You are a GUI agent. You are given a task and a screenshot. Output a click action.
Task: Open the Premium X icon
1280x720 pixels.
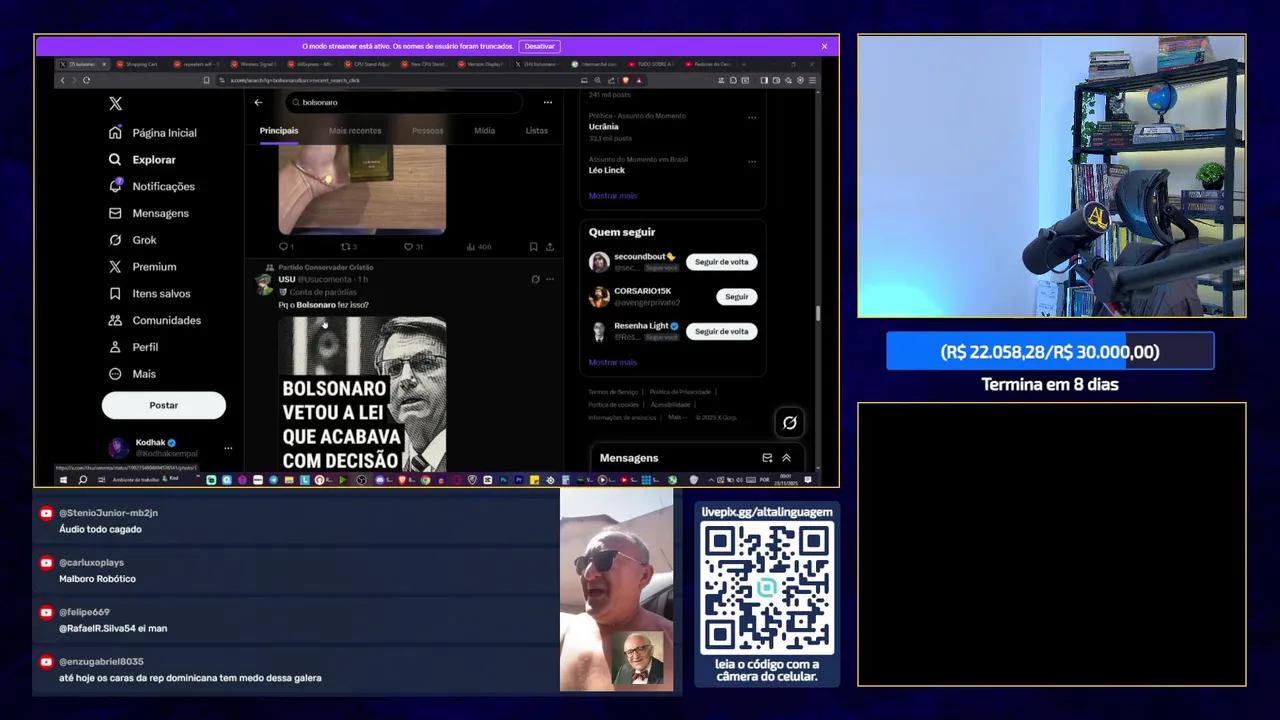[115, 267]
